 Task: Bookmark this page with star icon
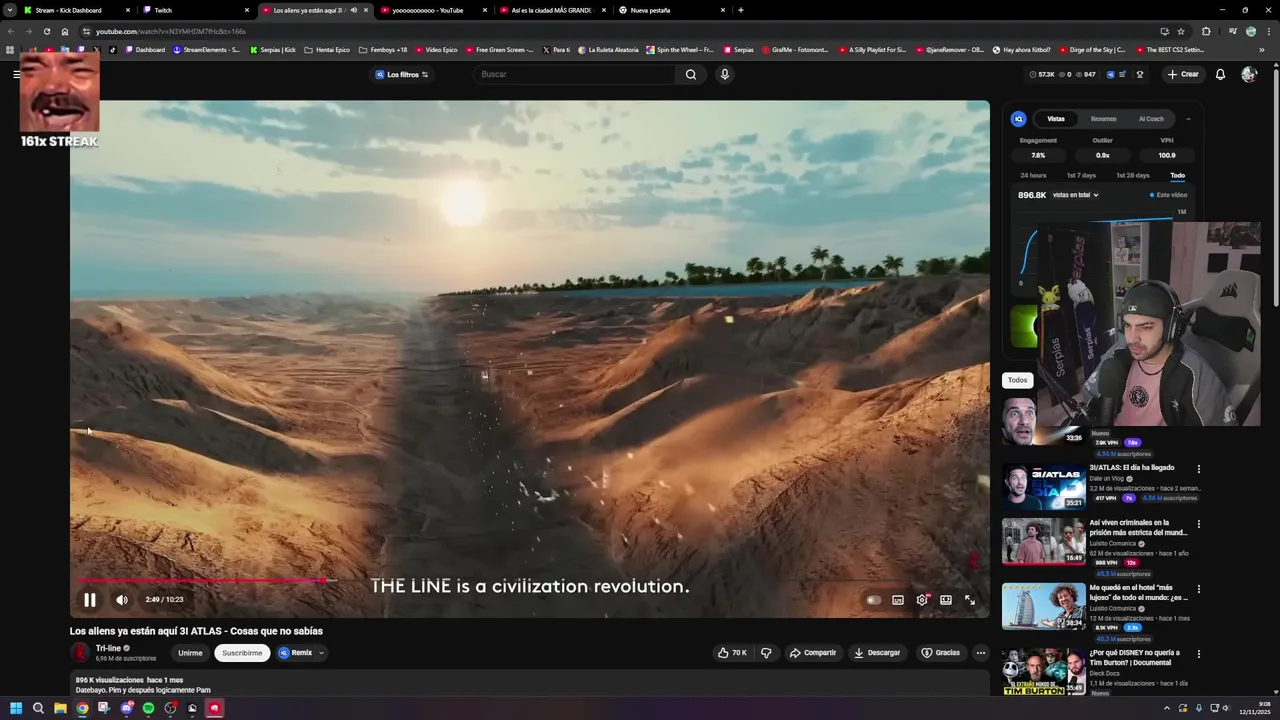click(x=1181, y=31)
